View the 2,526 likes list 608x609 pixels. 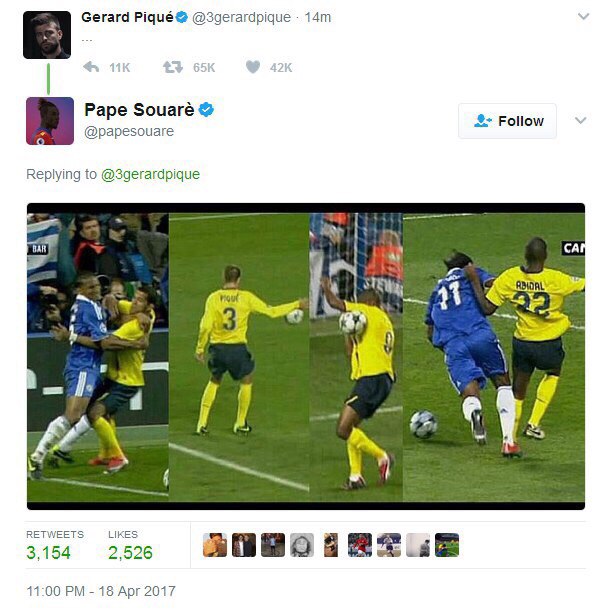coord(130,545)
